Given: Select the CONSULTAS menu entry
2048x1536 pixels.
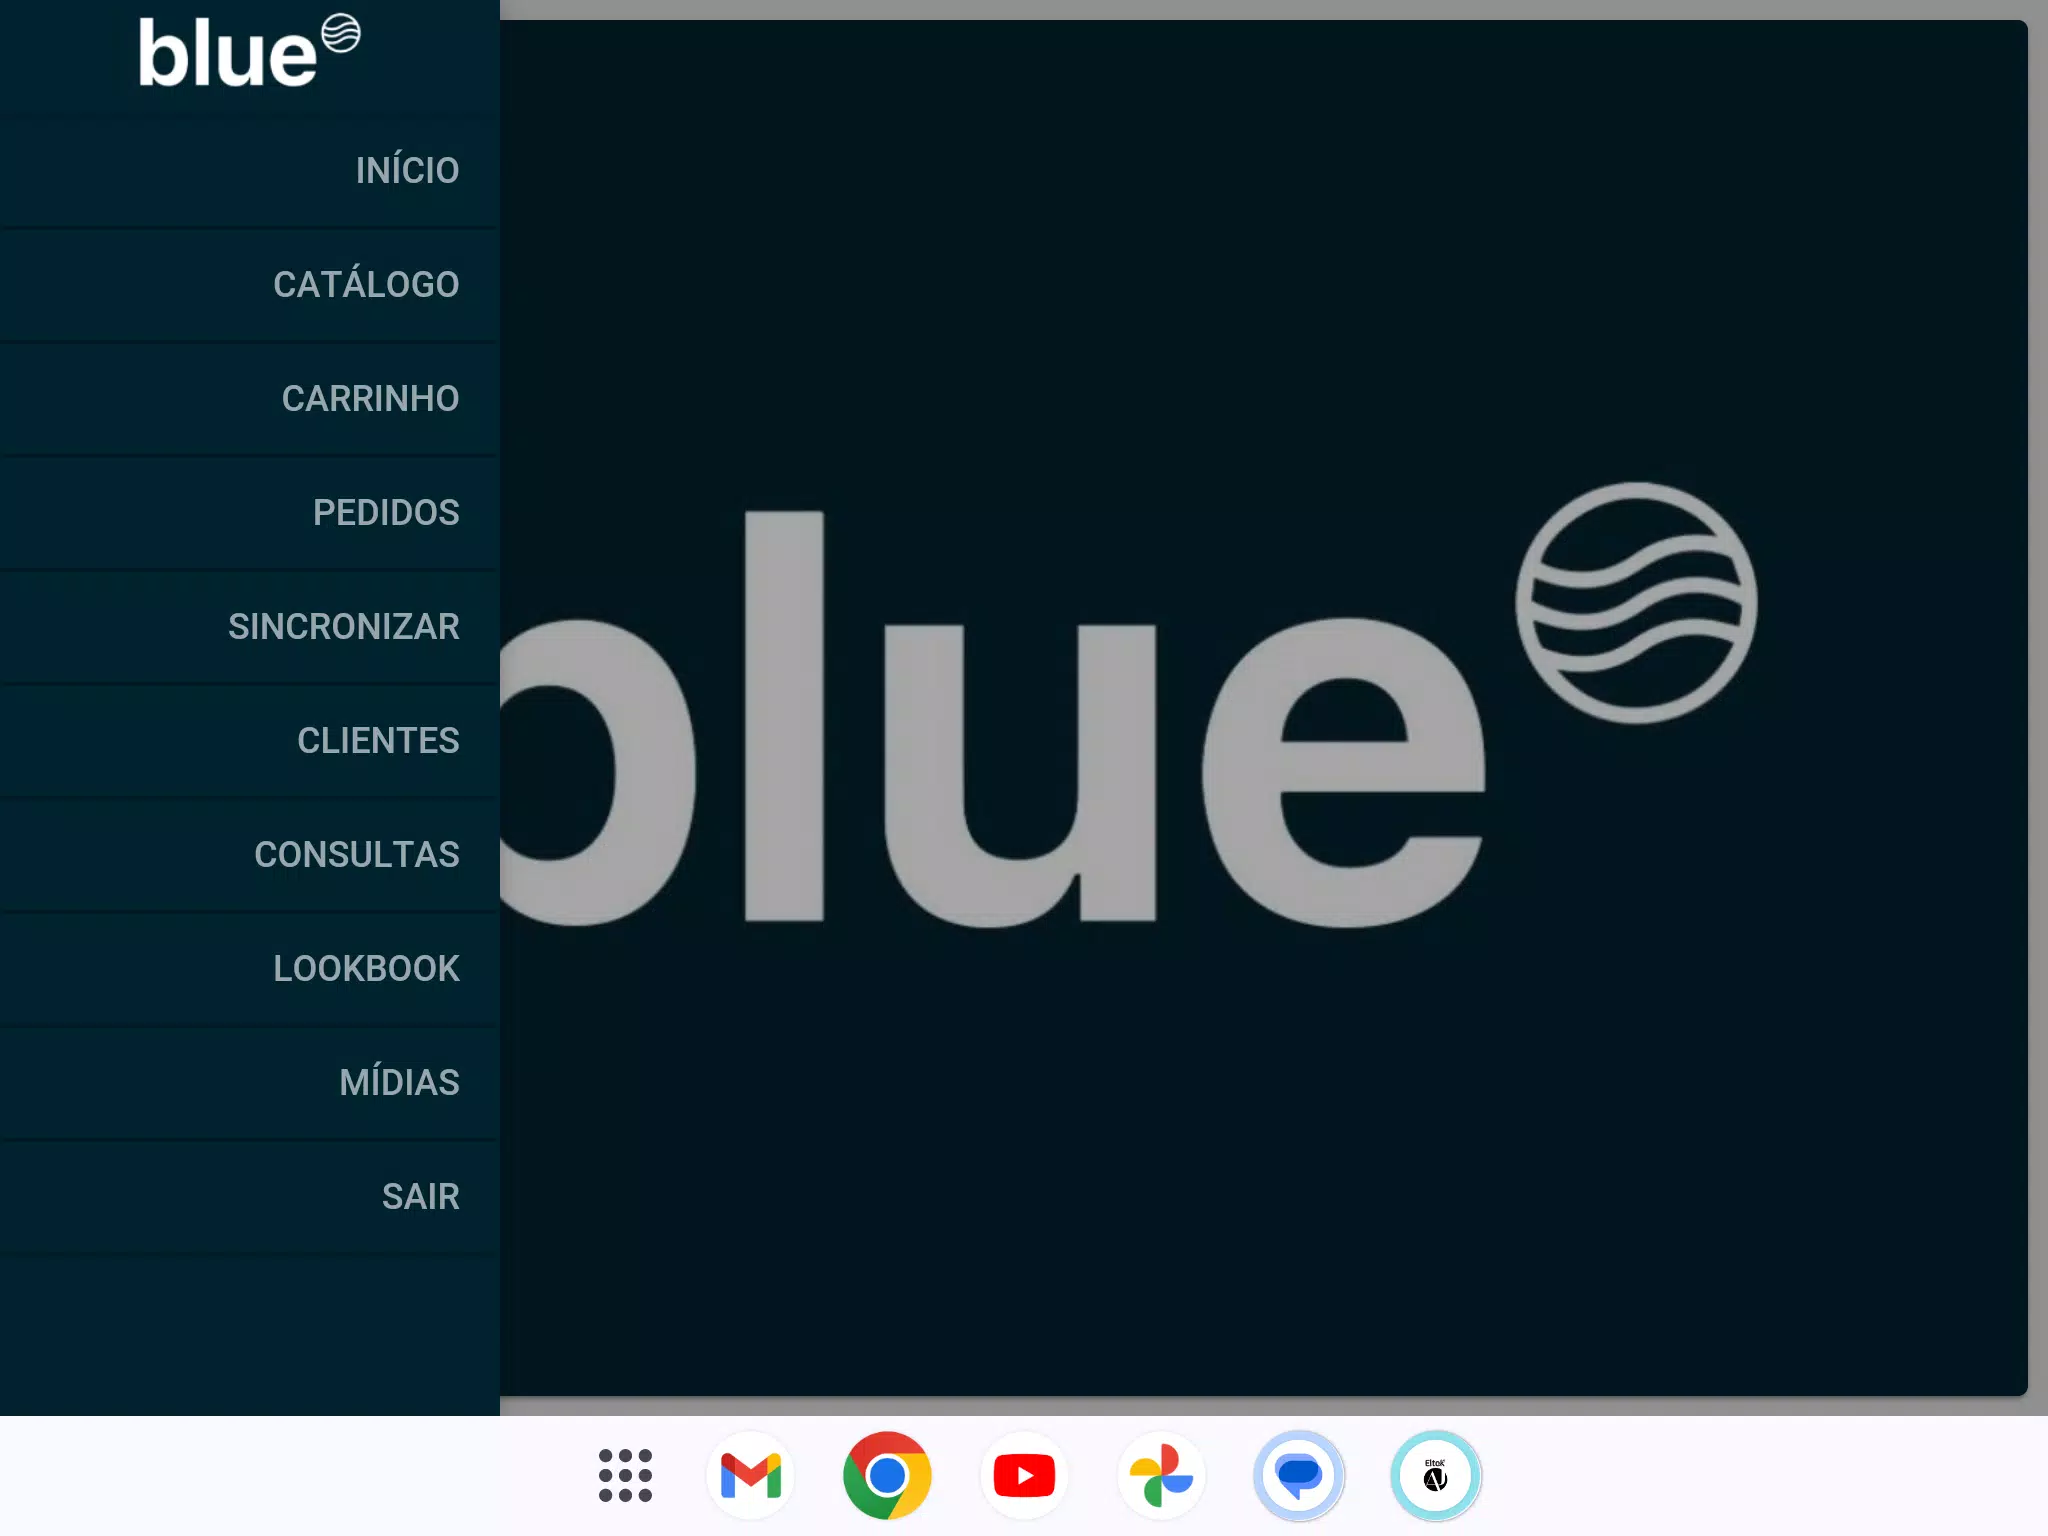Looking at the screenshot, I should coord(250,855).
